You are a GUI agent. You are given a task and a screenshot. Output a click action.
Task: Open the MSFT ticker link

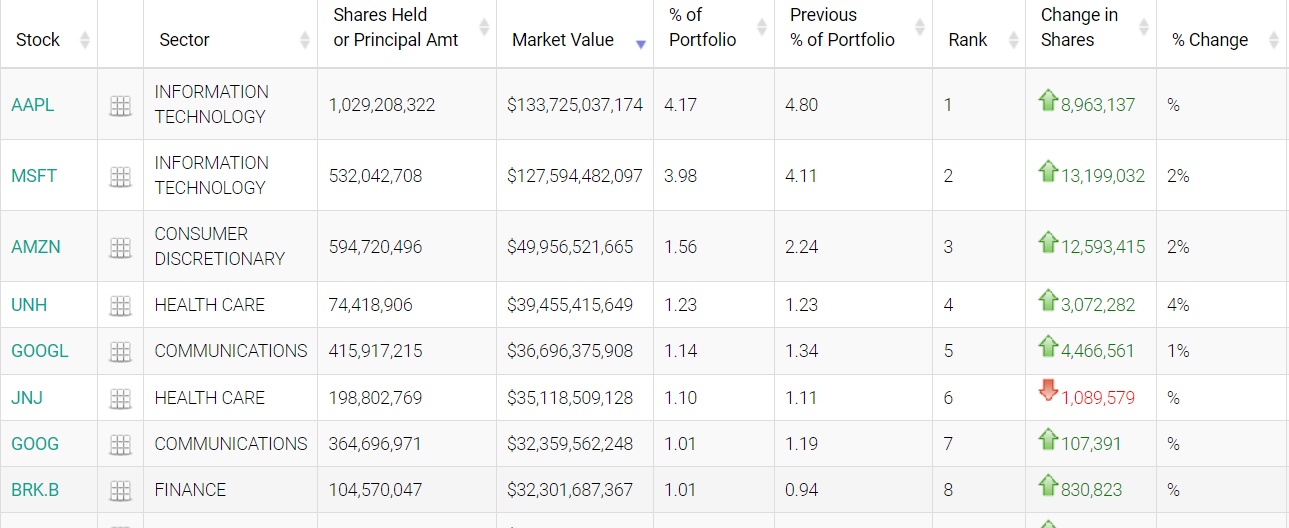[34, 176]
